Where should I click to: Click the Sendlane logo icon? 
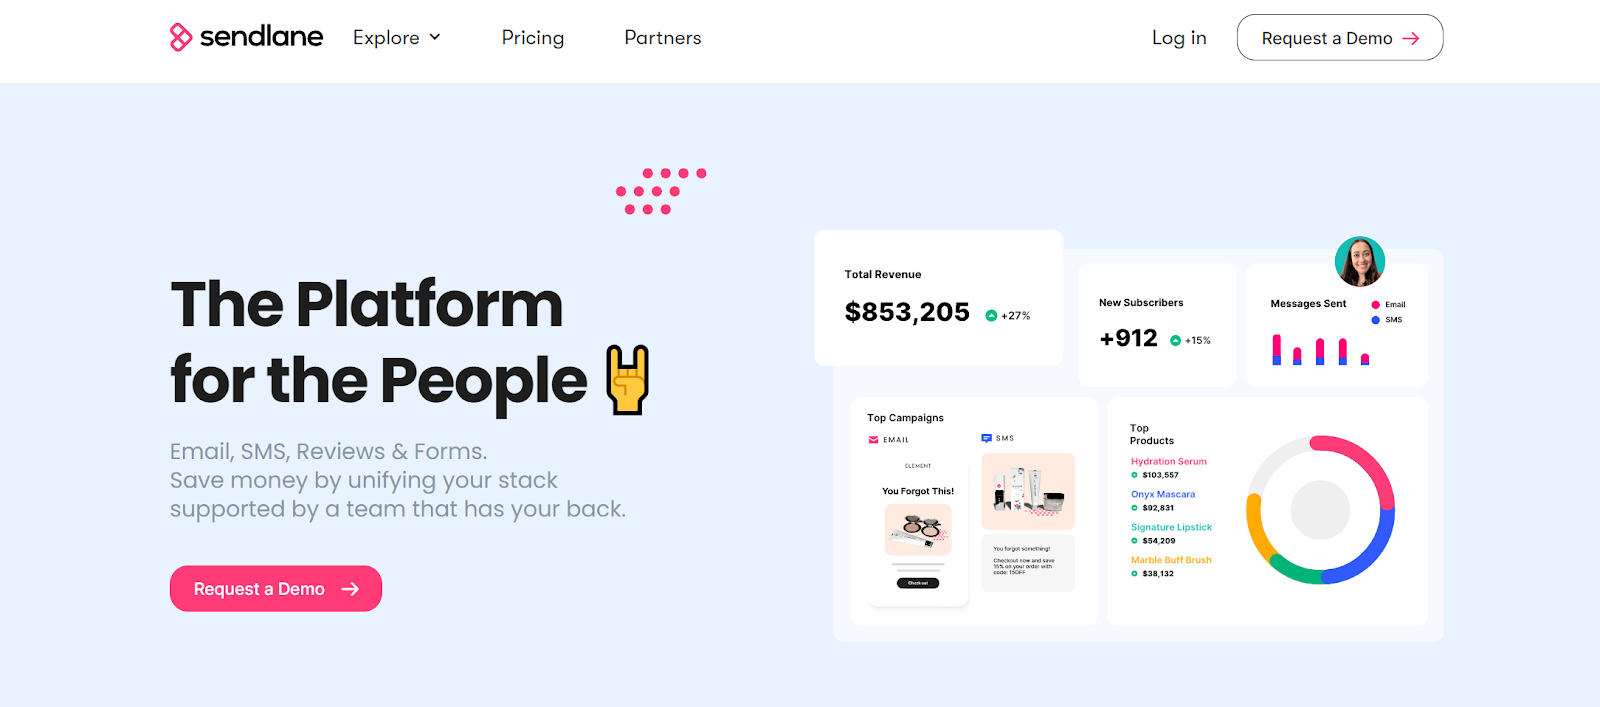click(181, 37)
